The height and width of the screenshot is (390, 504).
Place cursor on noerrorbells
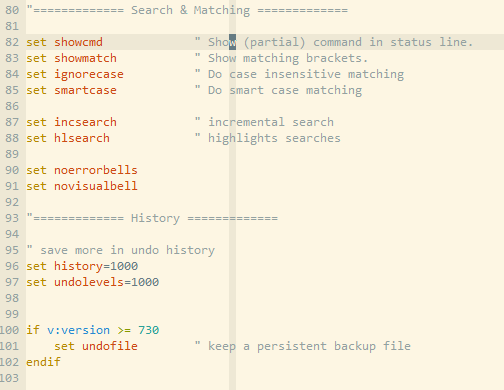(96, 170)
